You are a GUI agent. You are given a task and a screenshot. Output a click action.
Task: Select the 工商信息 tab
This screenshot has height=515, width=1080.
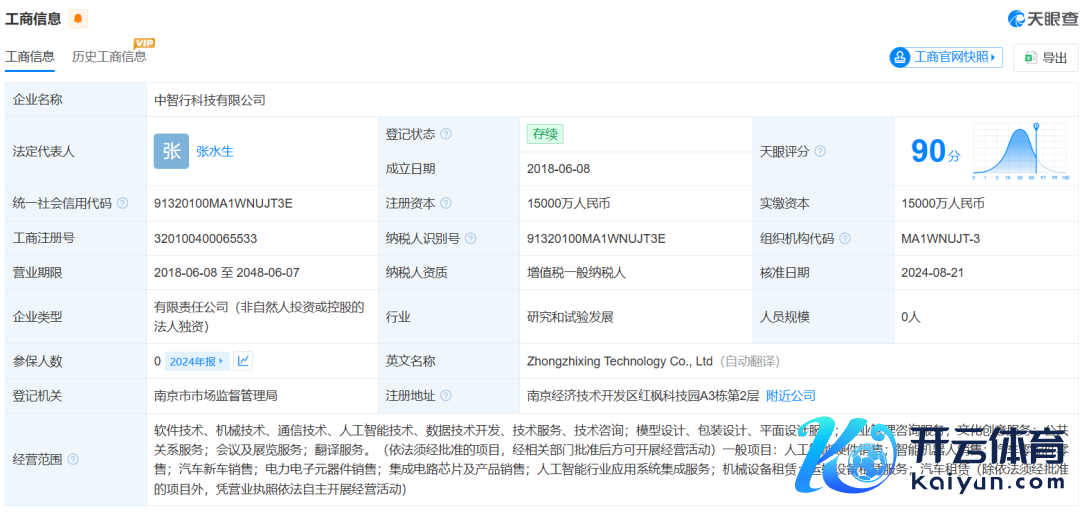click(30, 57)
